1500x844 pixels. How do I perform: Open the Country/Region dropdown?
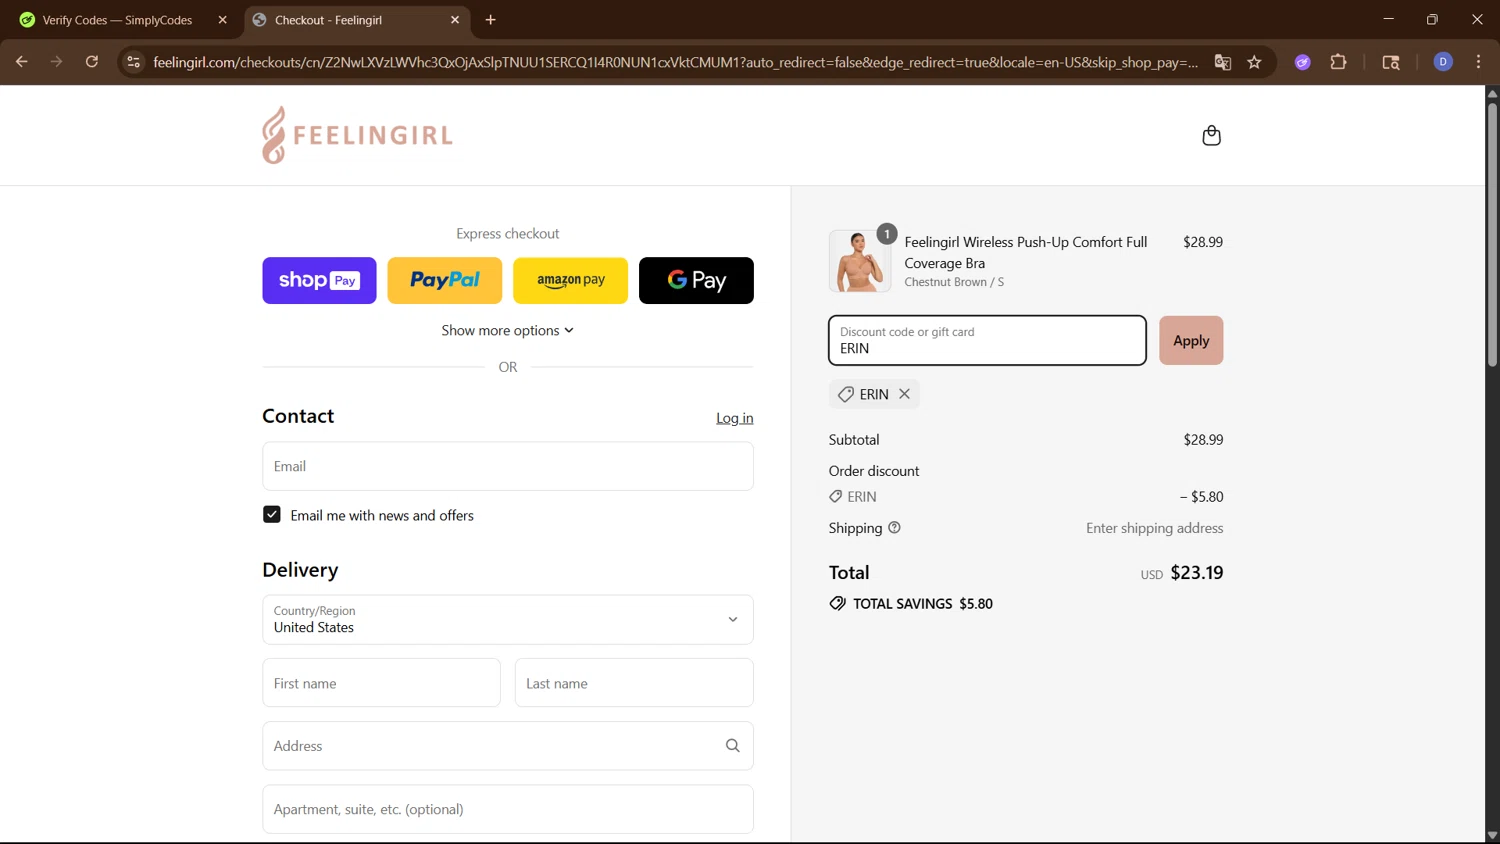508,620
